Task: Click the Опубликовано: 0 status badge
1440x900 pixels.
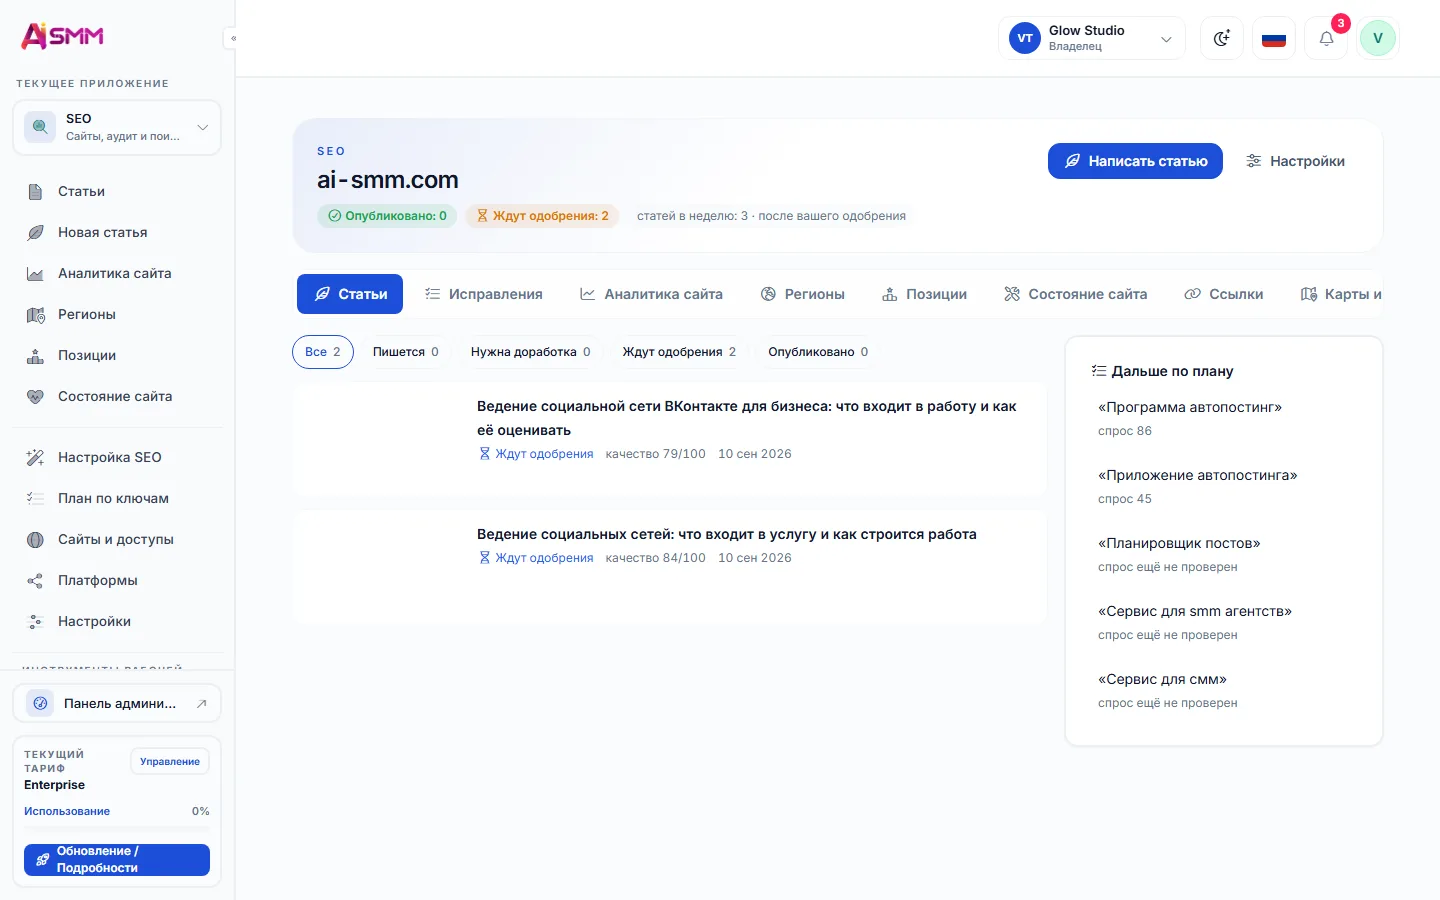Action: click(x=387, y=216)
